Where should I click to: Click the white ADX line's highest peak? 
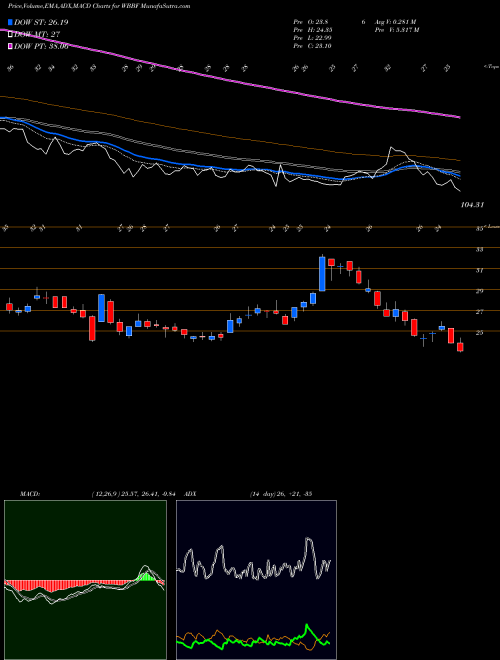[x=309, y=540]
